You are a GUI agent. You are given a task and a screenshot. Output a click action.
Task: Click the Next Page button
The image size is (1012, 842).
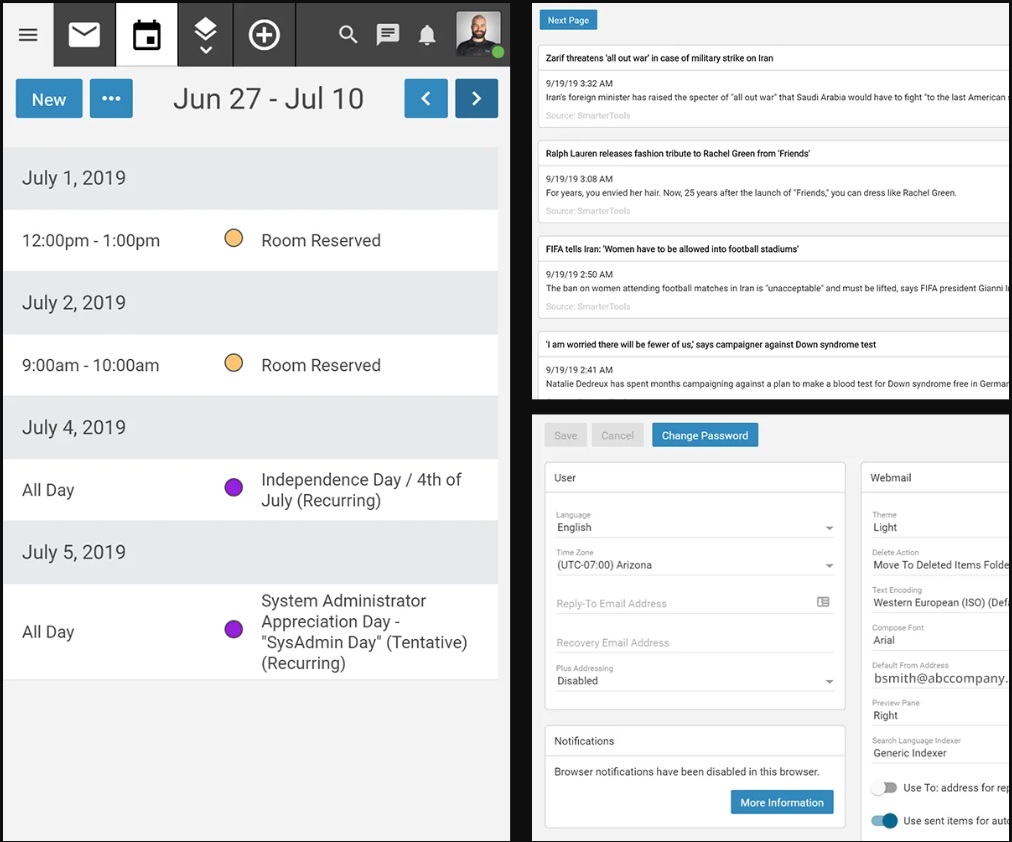(568, 19)
